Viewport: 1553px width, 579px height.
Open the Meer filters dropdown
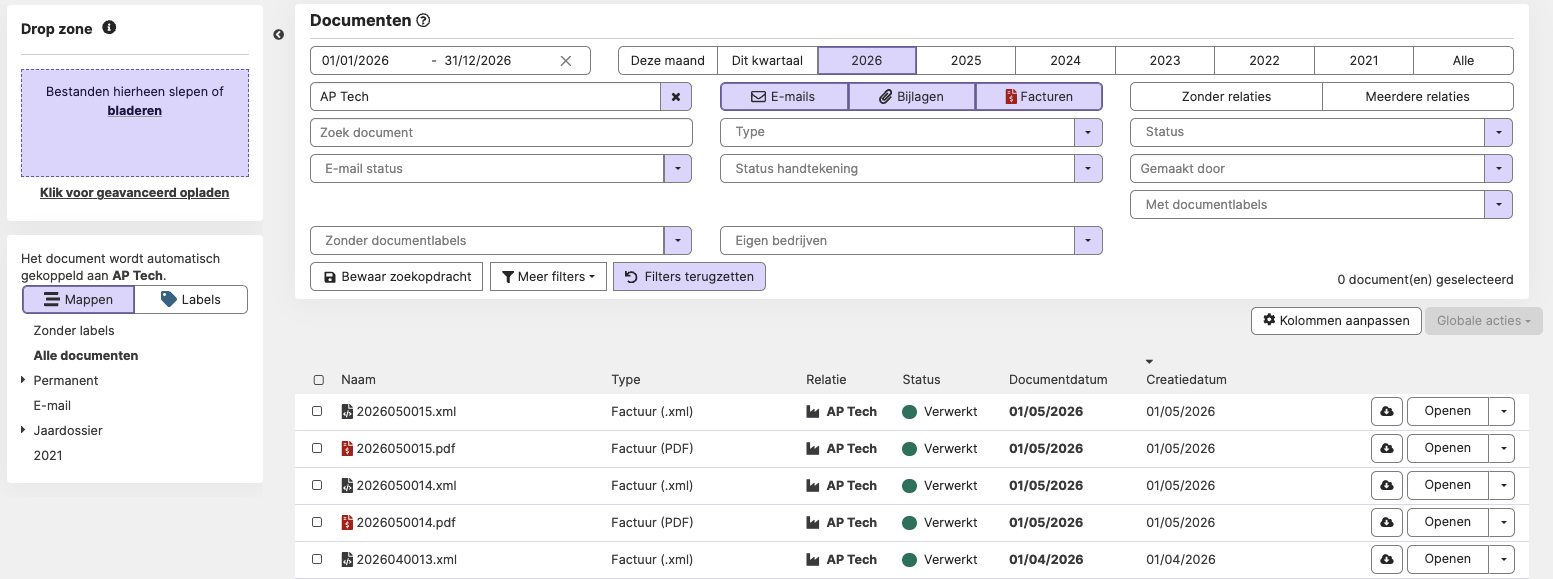point(548,277)
